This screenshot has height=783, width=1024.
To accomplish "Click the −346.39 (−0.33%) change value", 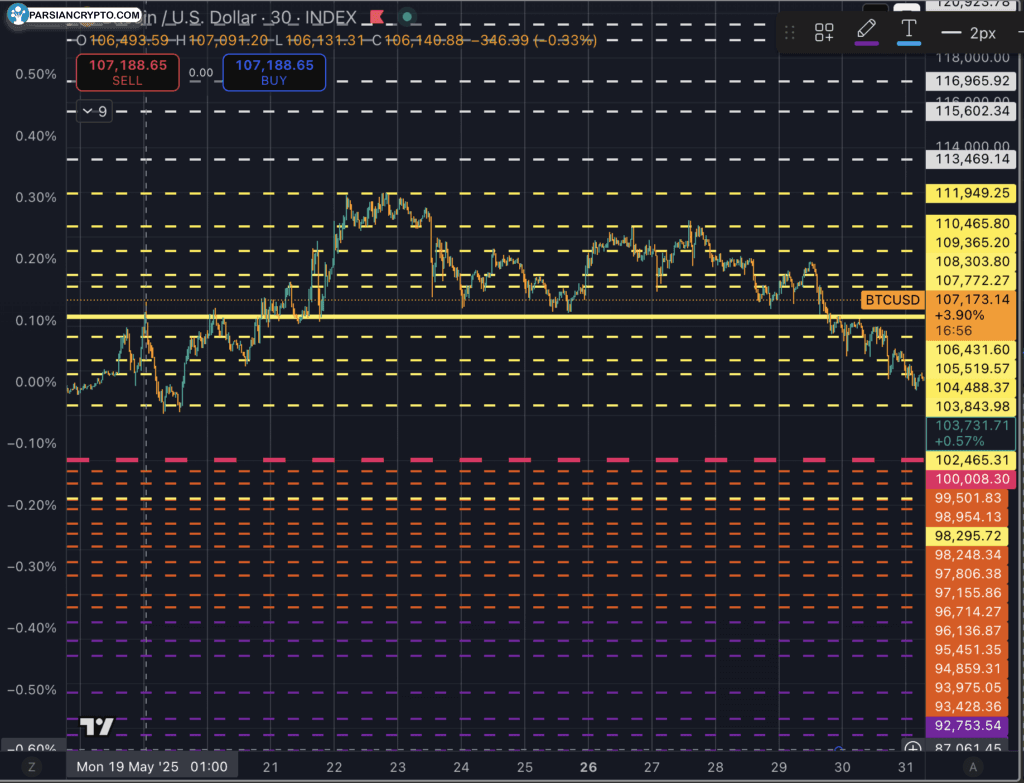I will (534, 40).
